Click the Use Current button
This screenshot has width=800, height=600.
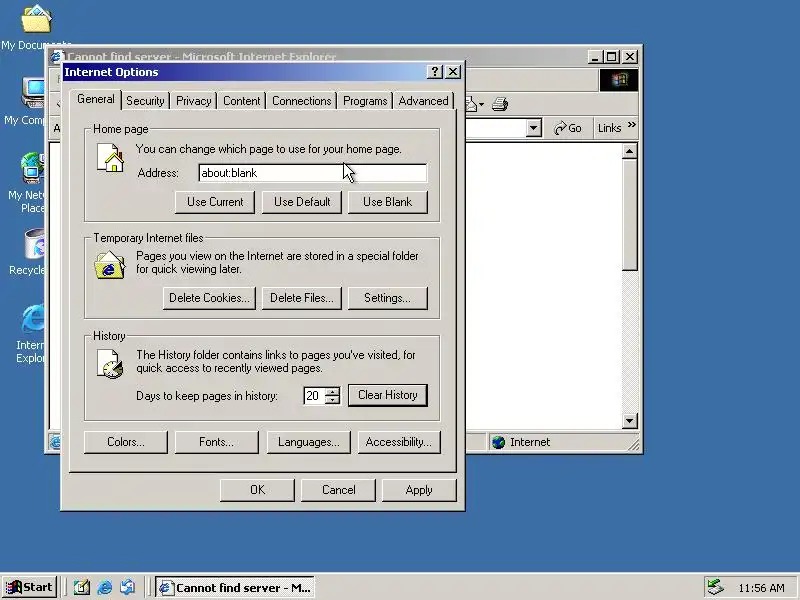pyautogui.click(x=215, y=202)
